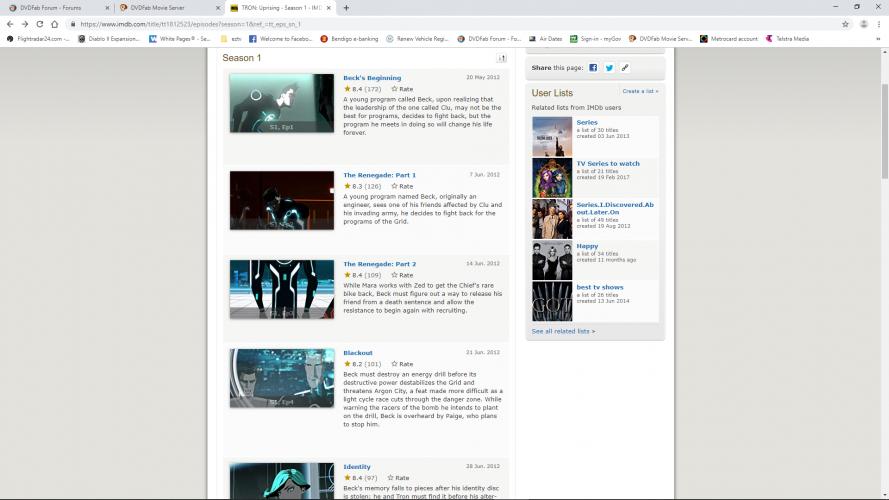Click the browser reload button
The image size is (889, 500).
(x=39, y=24)
